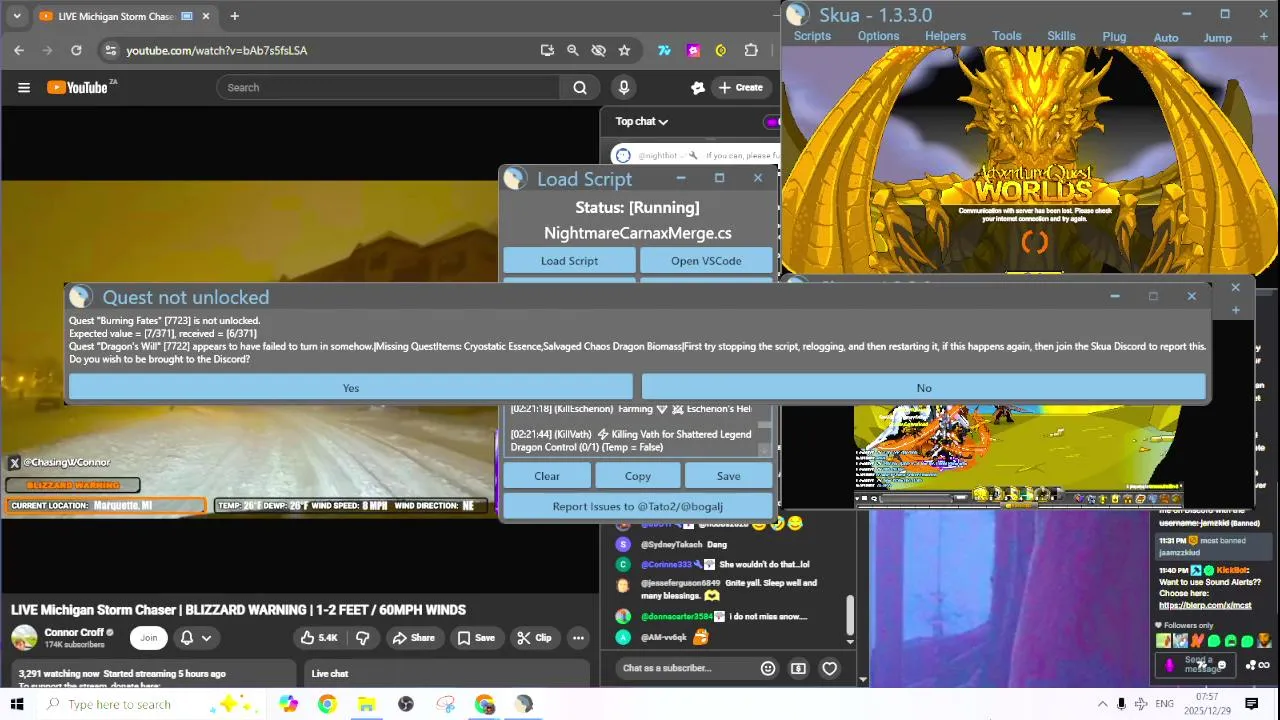Save the video to a playlist

(x=476, y=638)
